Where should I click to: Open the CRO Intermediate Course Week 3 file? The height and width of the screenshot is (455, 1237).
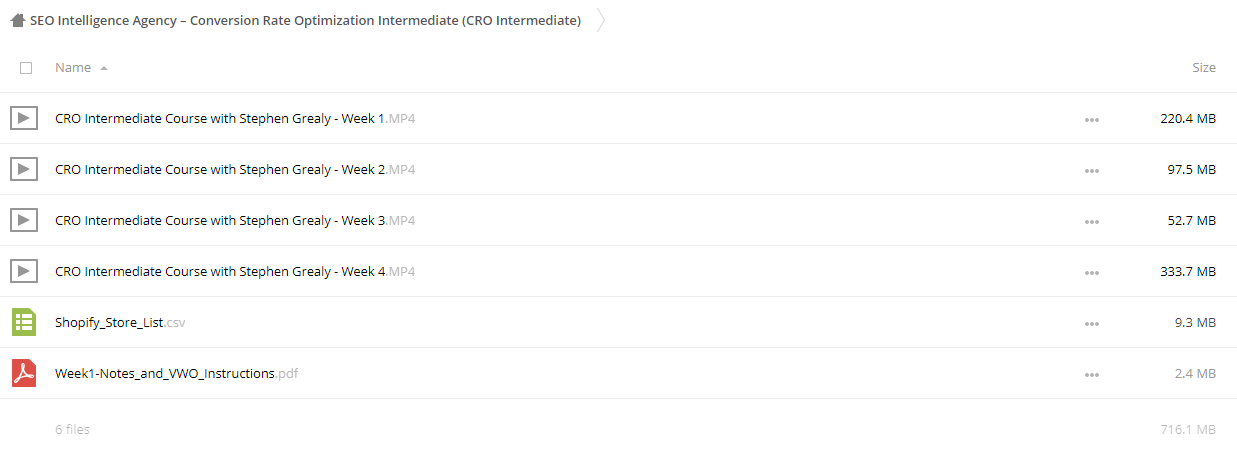235,220
